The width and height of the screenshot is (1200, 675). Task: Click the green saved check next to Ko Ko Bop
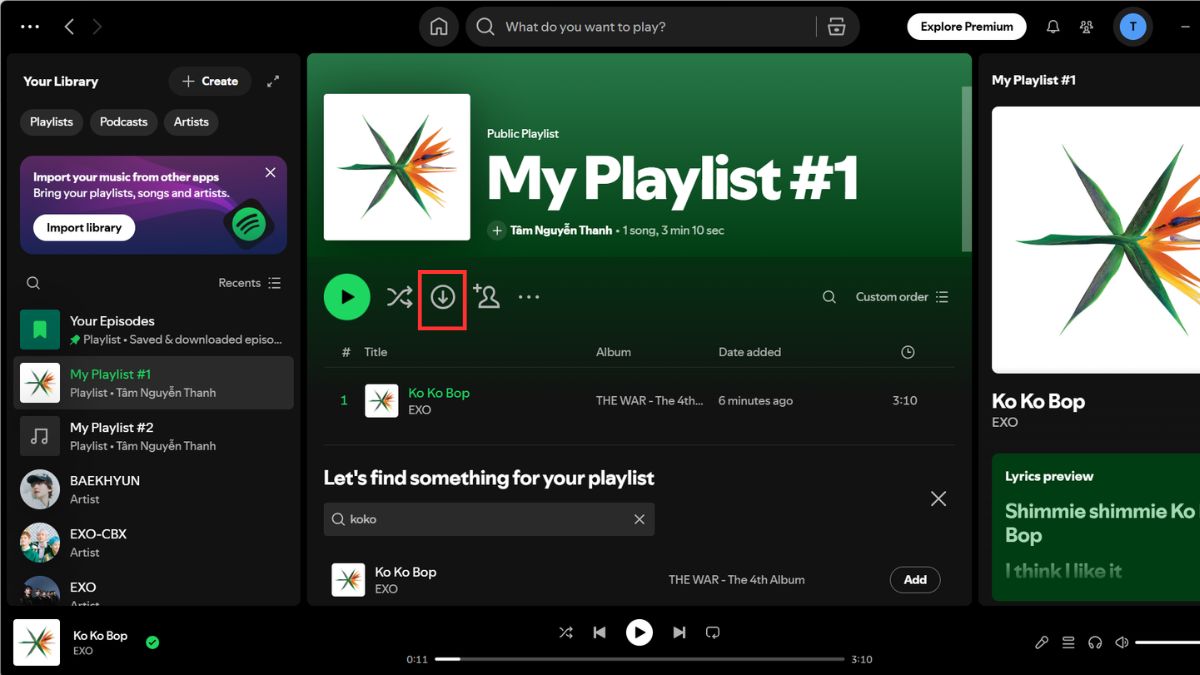coord(152,643)
